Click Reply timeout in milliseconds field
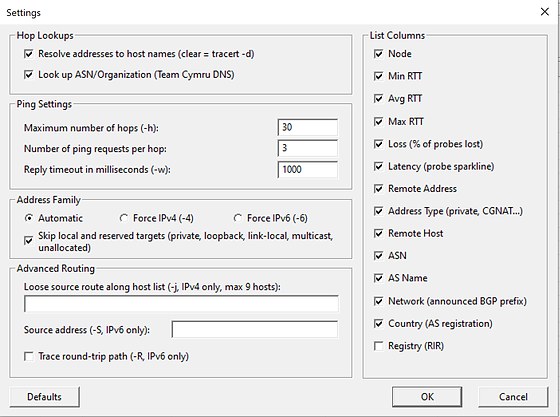The width and height of the screenshot is (560, 417). (308, 170)
